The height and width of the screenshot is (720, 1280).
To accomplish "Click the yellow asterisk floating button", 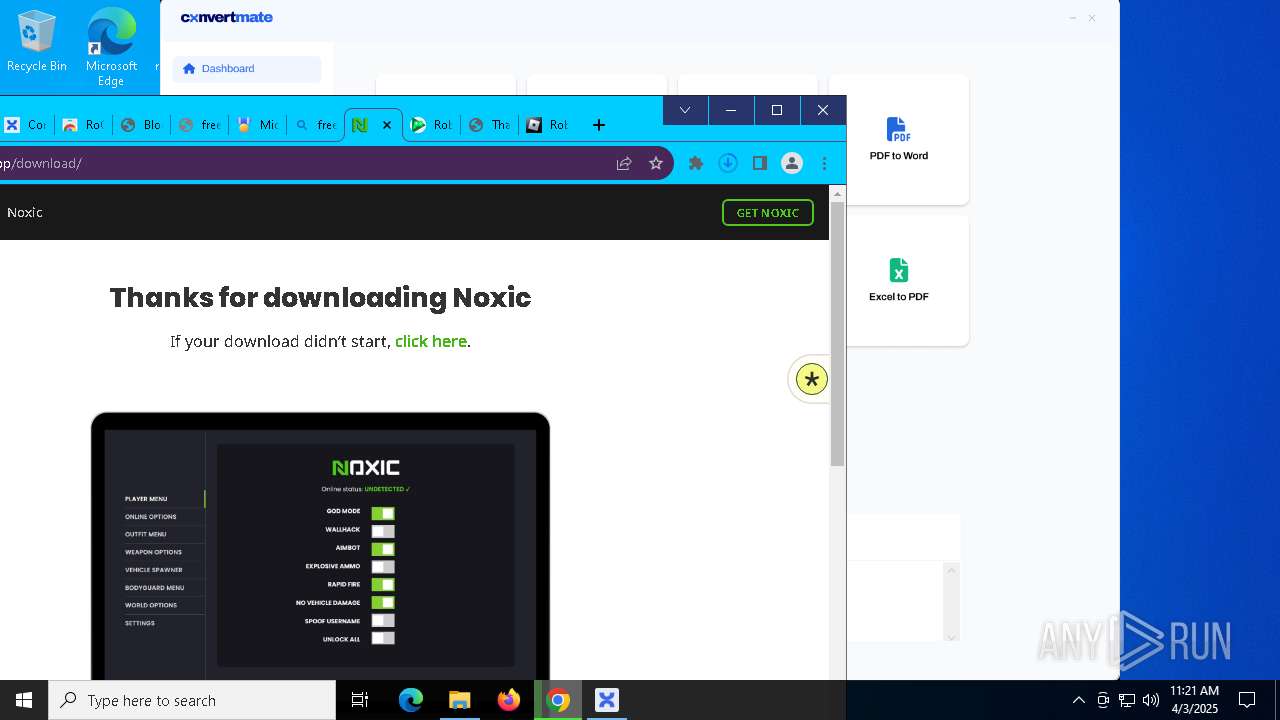I will click(x=812, y=379).
